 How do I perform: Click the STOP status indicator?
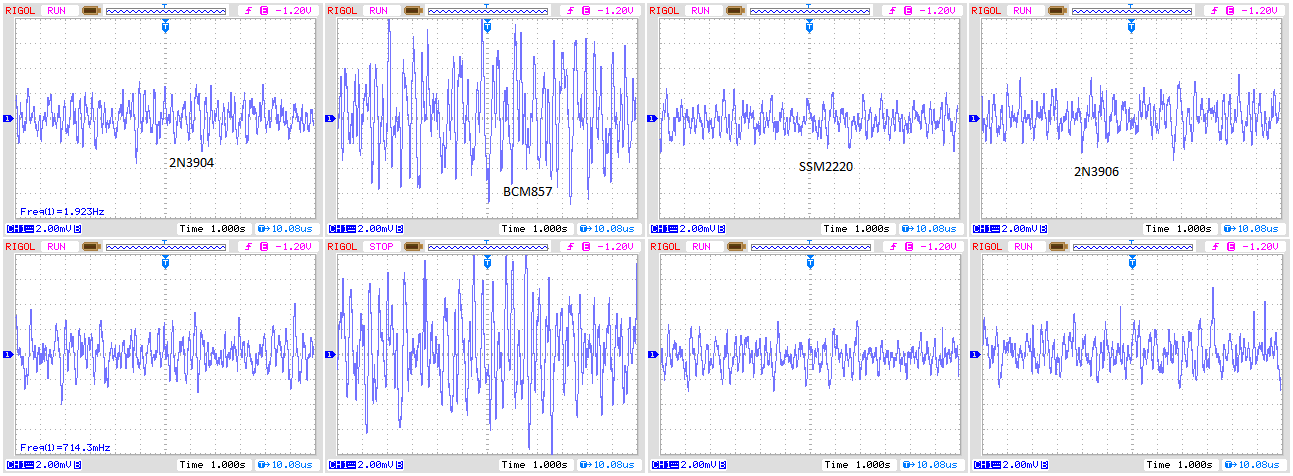point(380,246)
